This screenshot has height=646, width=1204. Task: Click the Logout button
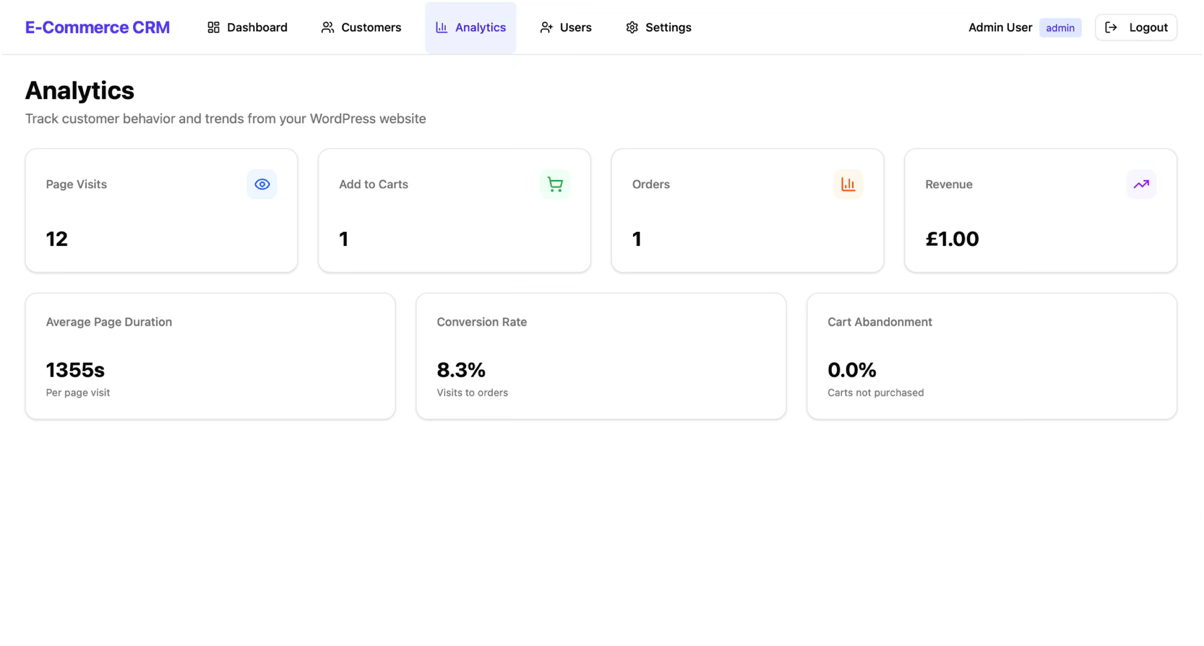coord(1136,27)
